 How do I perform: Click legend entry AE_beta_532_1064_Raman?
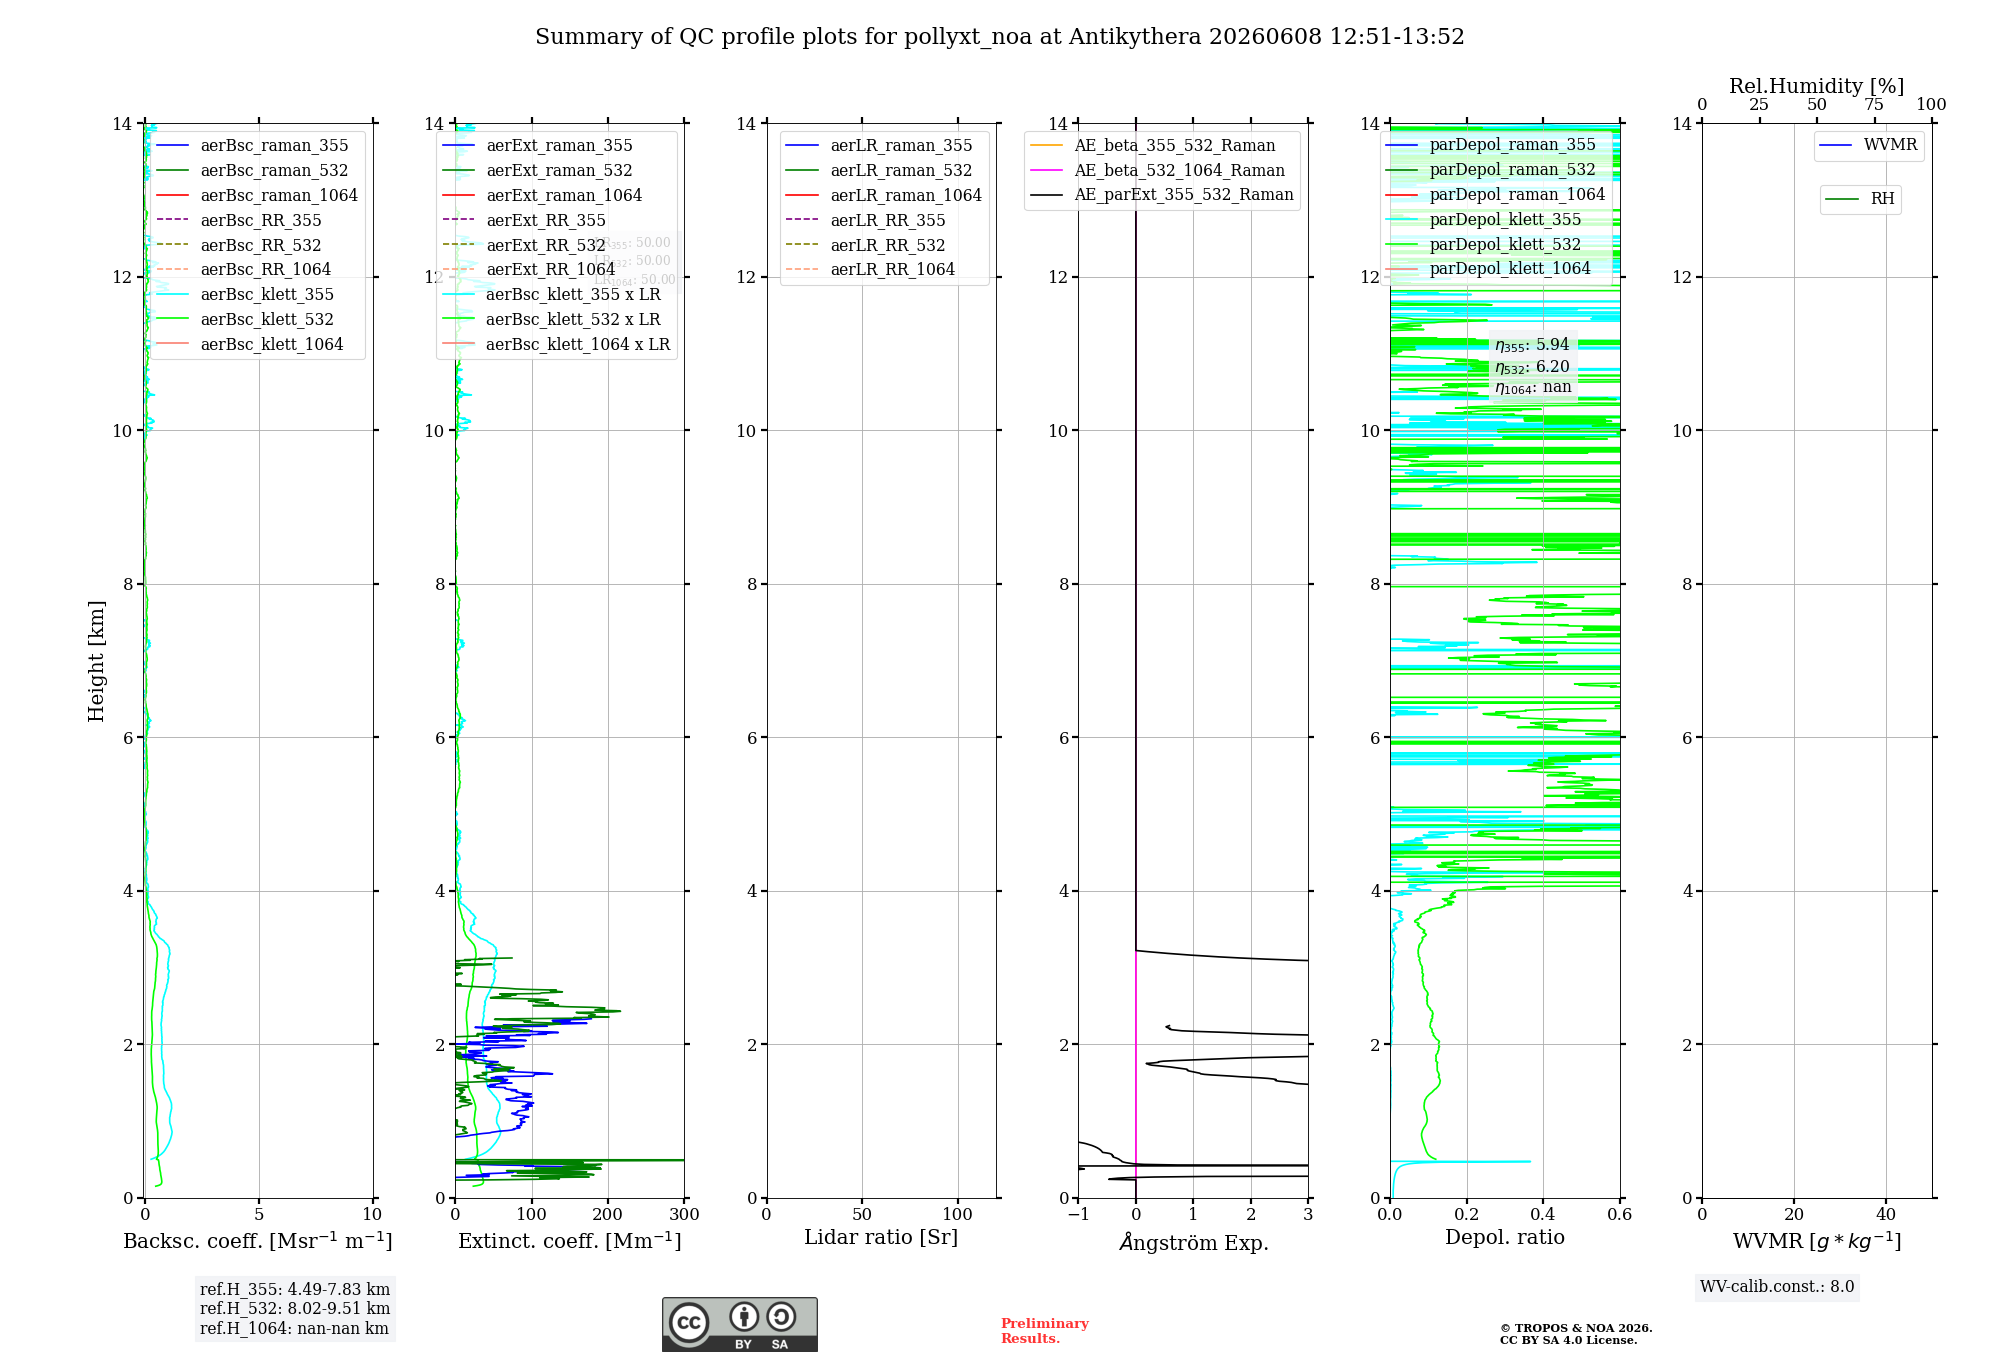tap(1158, 171)
